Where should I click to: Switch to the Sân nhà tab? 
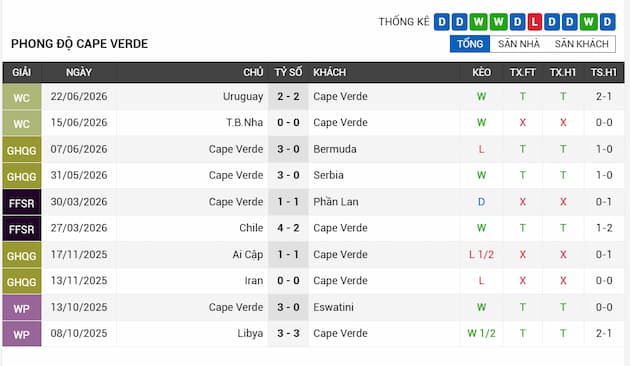[519, 44]
